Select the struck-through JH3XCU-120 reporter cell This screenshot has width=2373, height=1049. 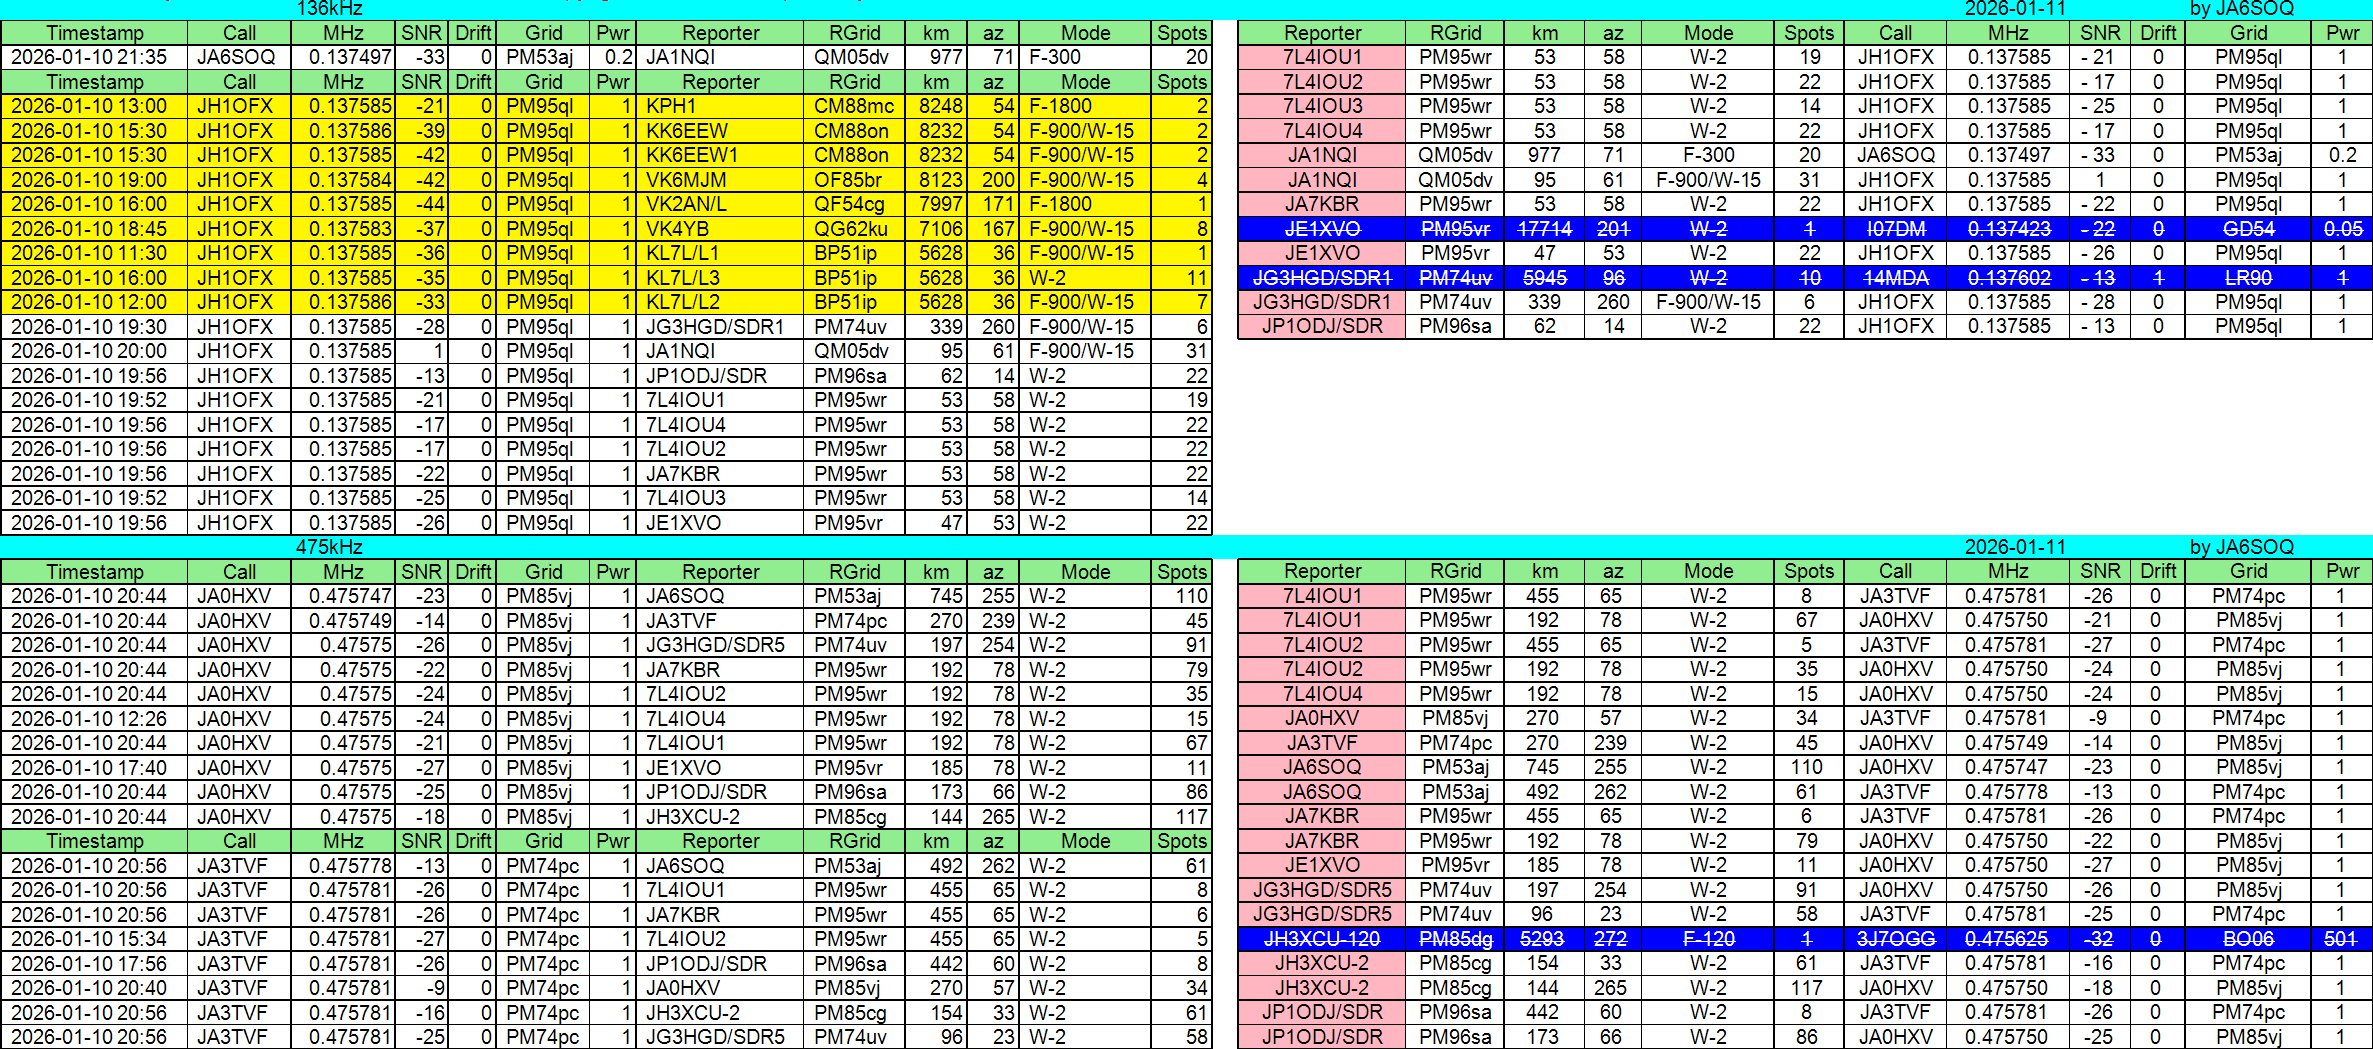(1321, 939)
